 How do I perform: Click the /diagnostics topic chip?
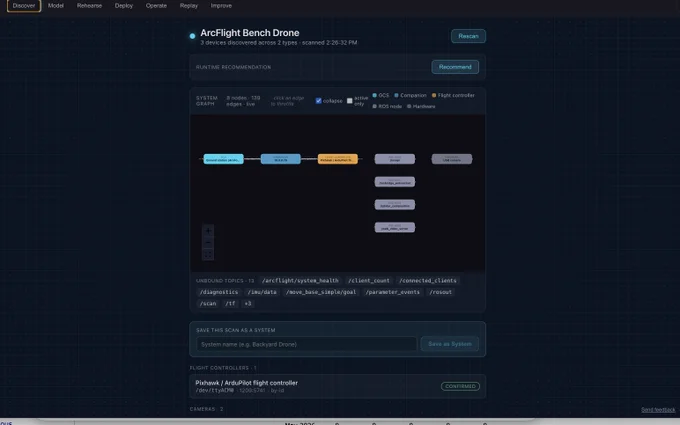219,292
